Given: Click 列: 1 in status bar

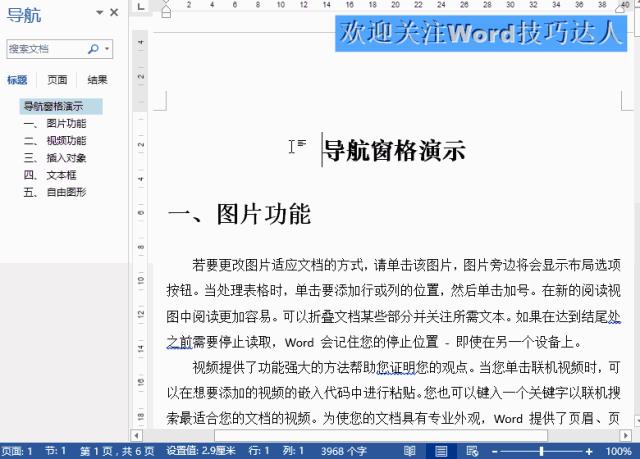Looking at the screenshot, I should [x=293, y=451].
